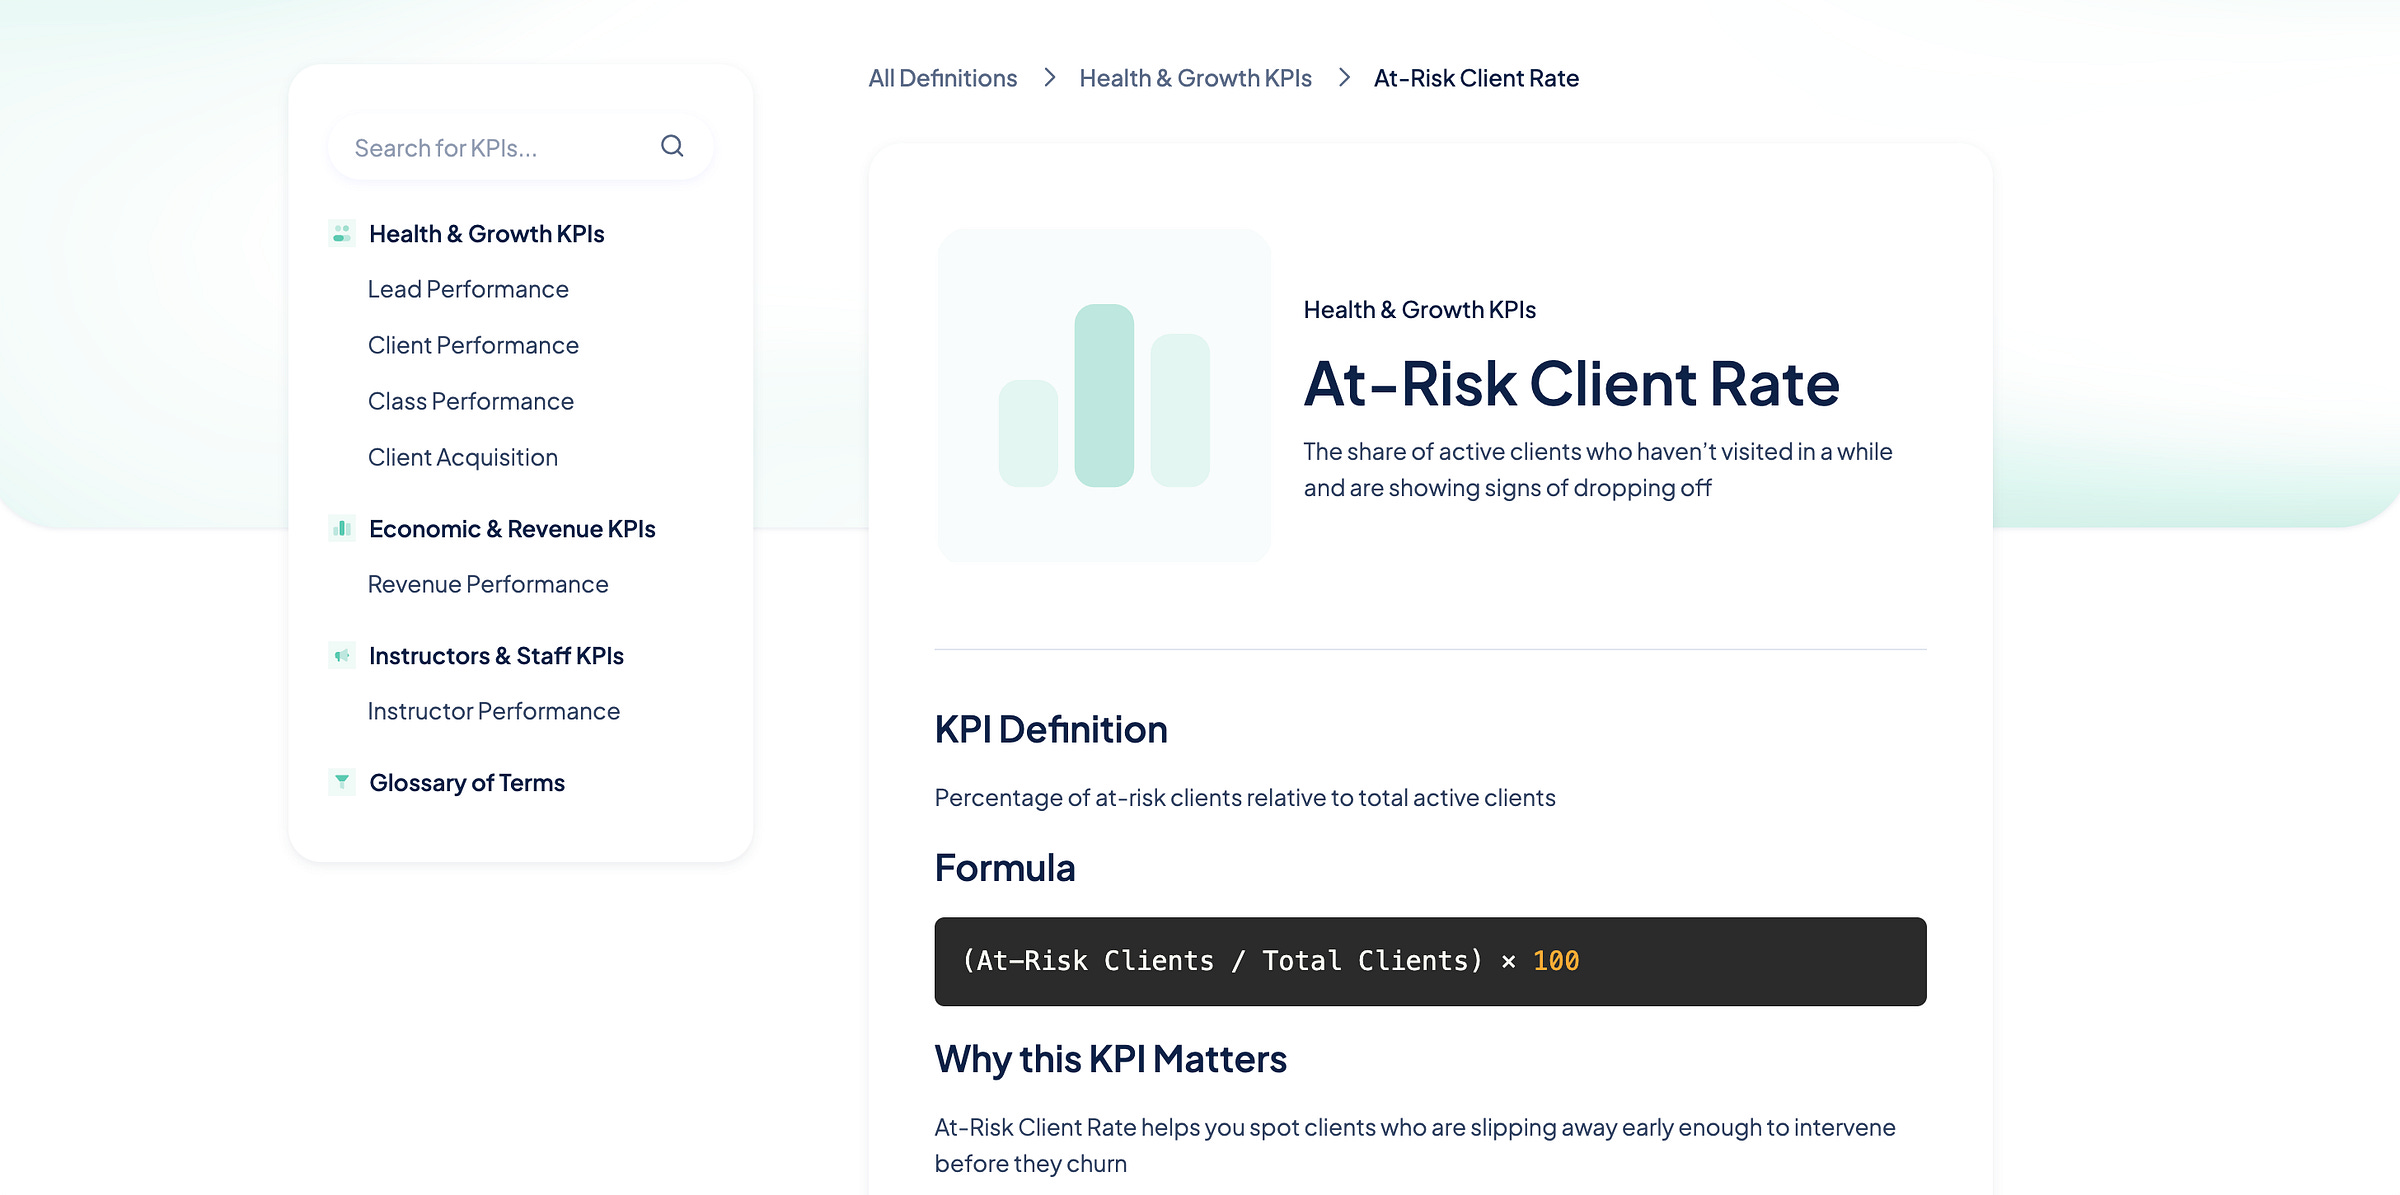The height and width of the screenshot is (1195, 2400).
Task: Go to Health & Growth KPIs breadcrumb
Action: [x=1195, y=78]
